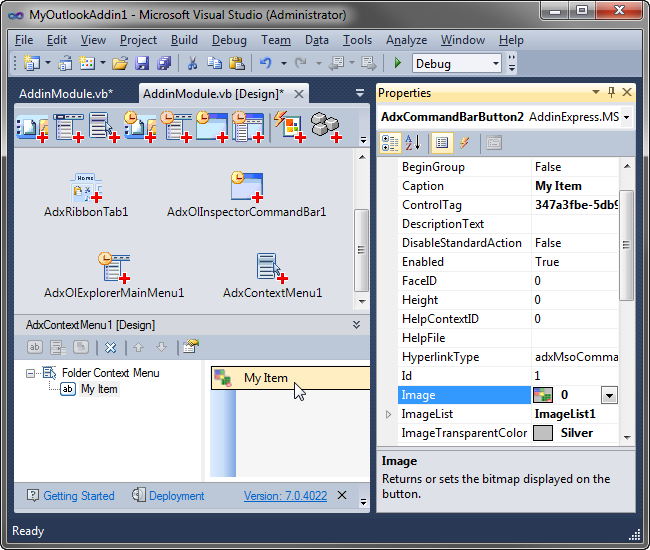650x550 pixels.
Task: Click the Open File folder icon
Action: tap(120, 63)
